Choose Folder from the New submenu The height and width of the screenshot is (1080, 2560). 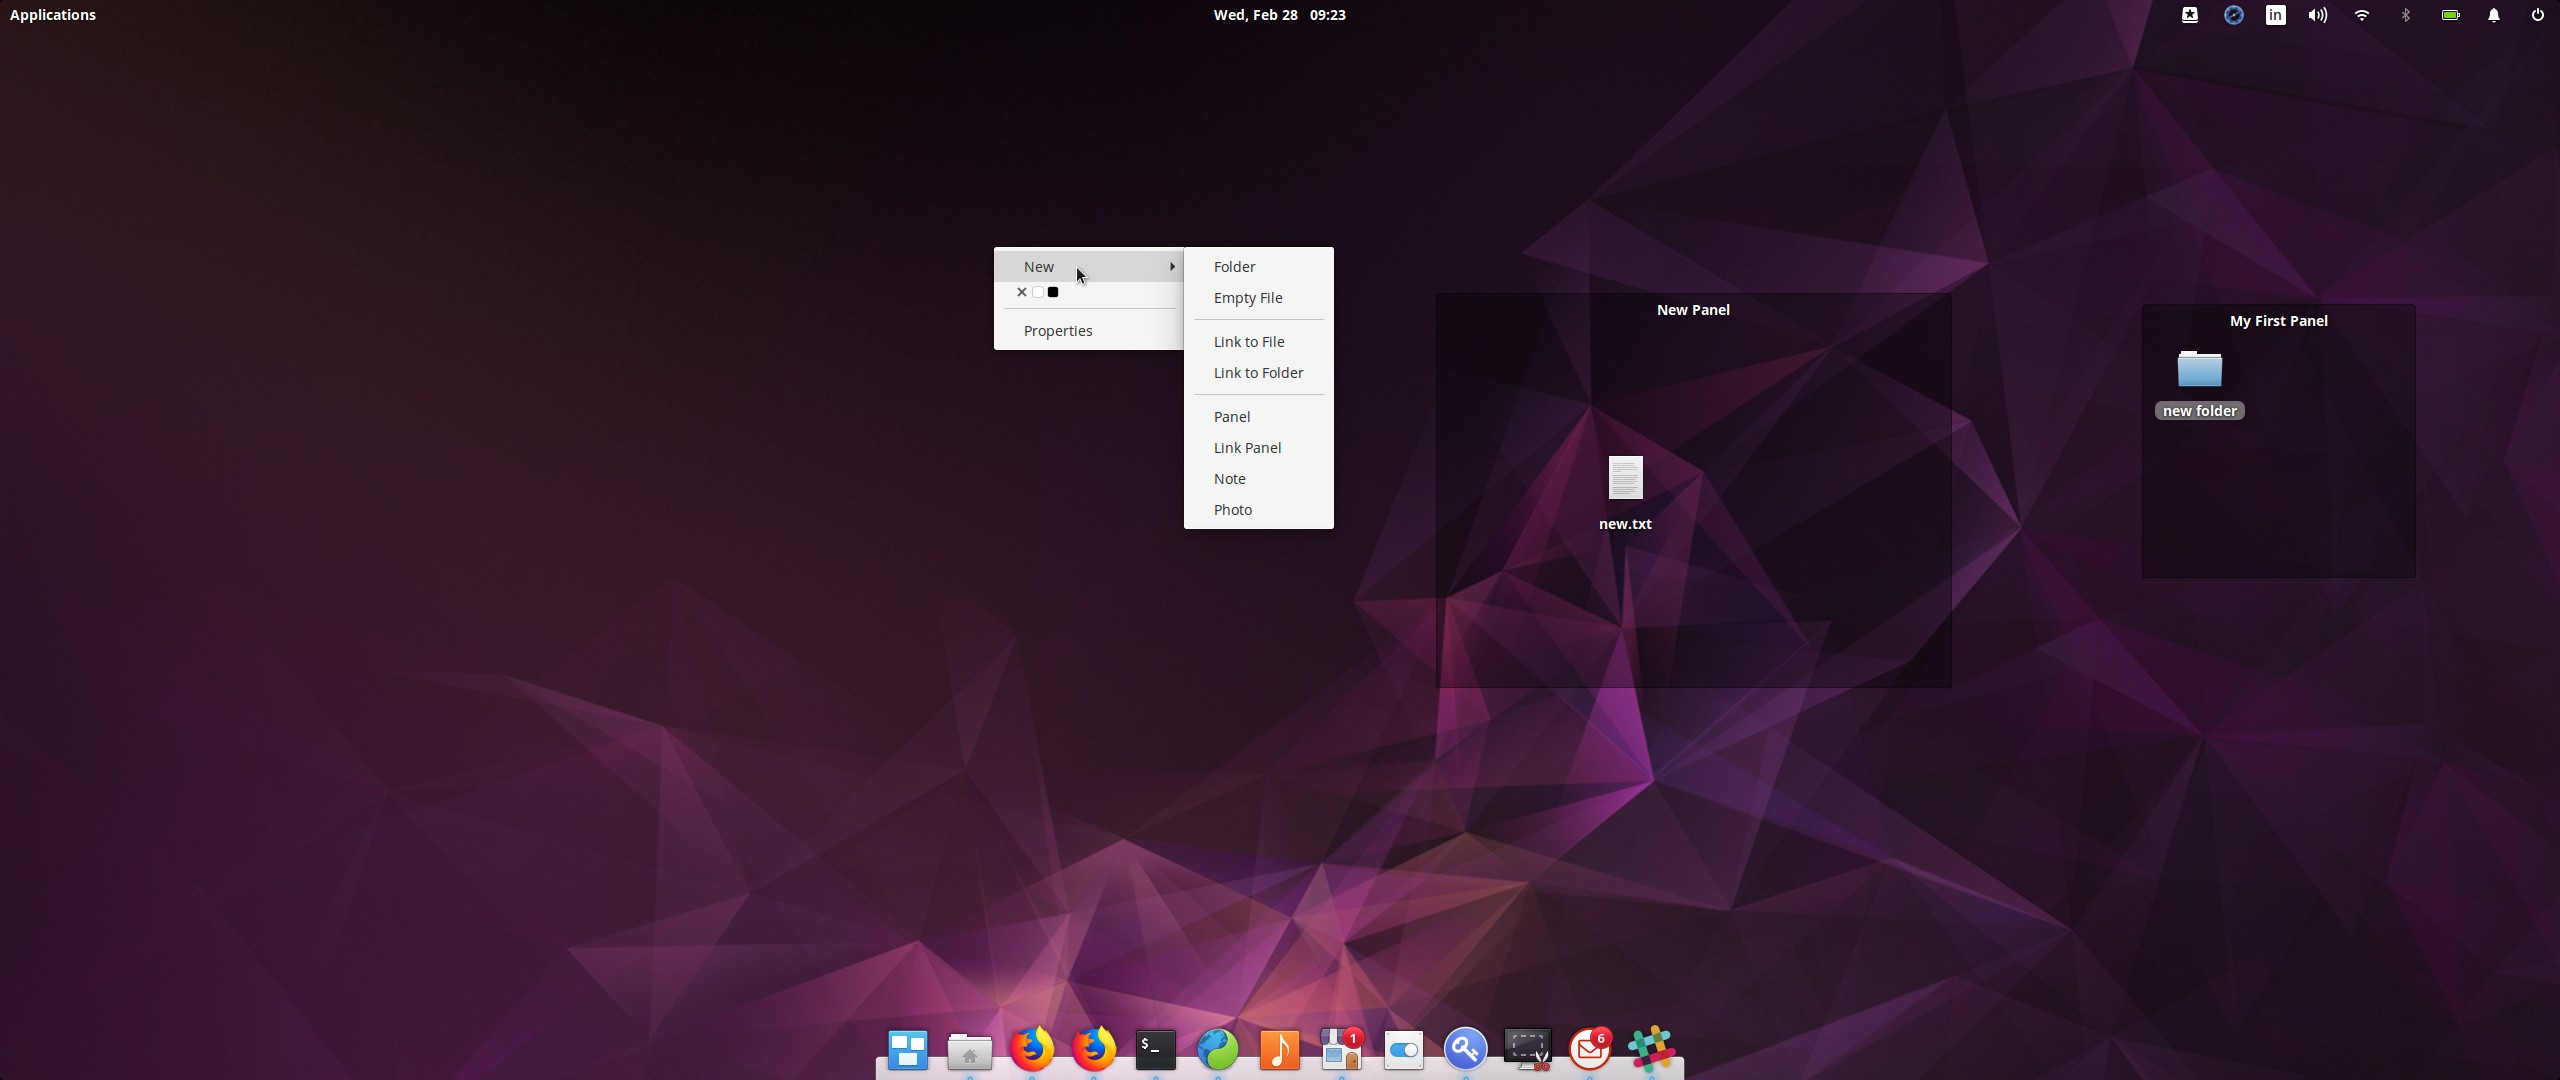pyautogui.click(x=1234, y=266)
